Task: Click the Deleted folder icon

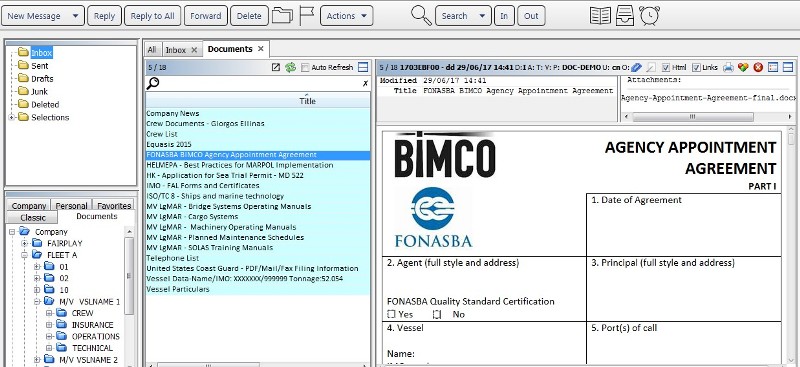Action: click(23, 104)
